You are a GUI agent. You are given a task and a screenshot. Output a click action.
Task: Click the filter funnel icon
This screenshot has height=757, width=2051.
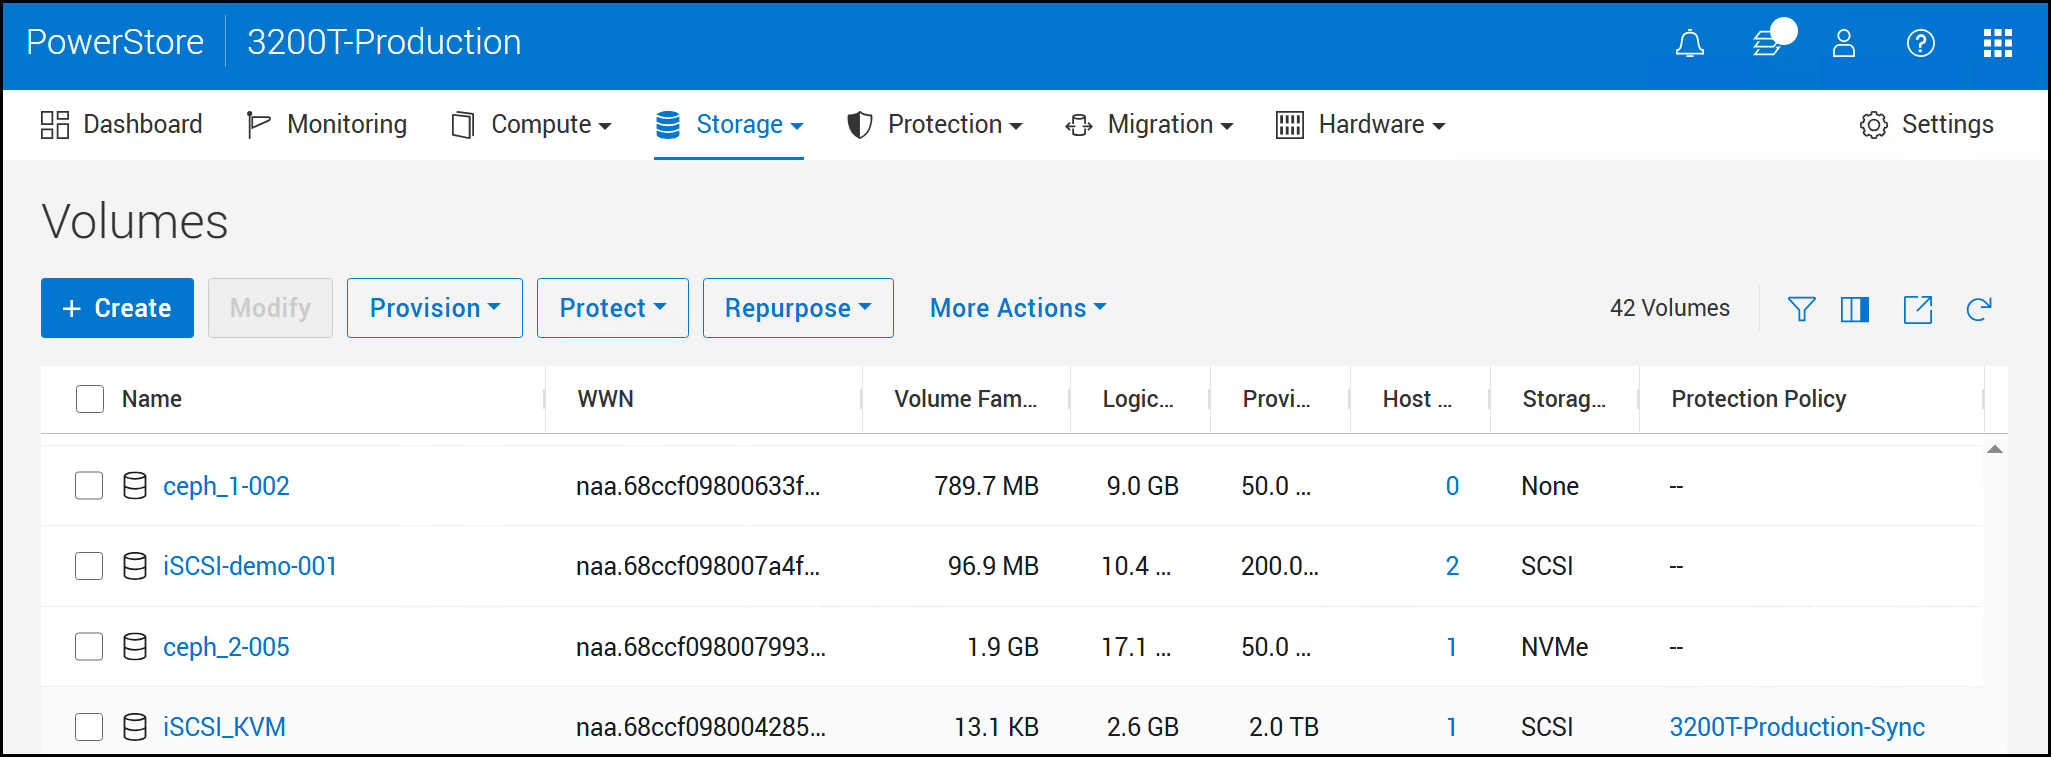(1801, 309)
